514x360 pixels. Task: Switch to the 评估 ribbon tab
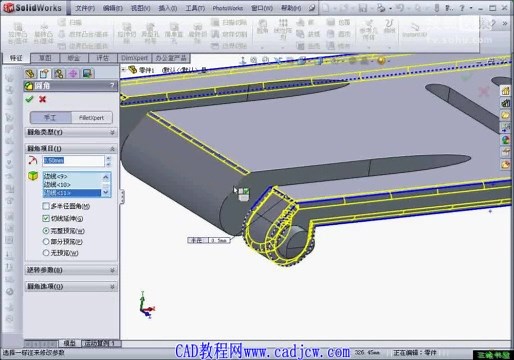tap(103, 58)
